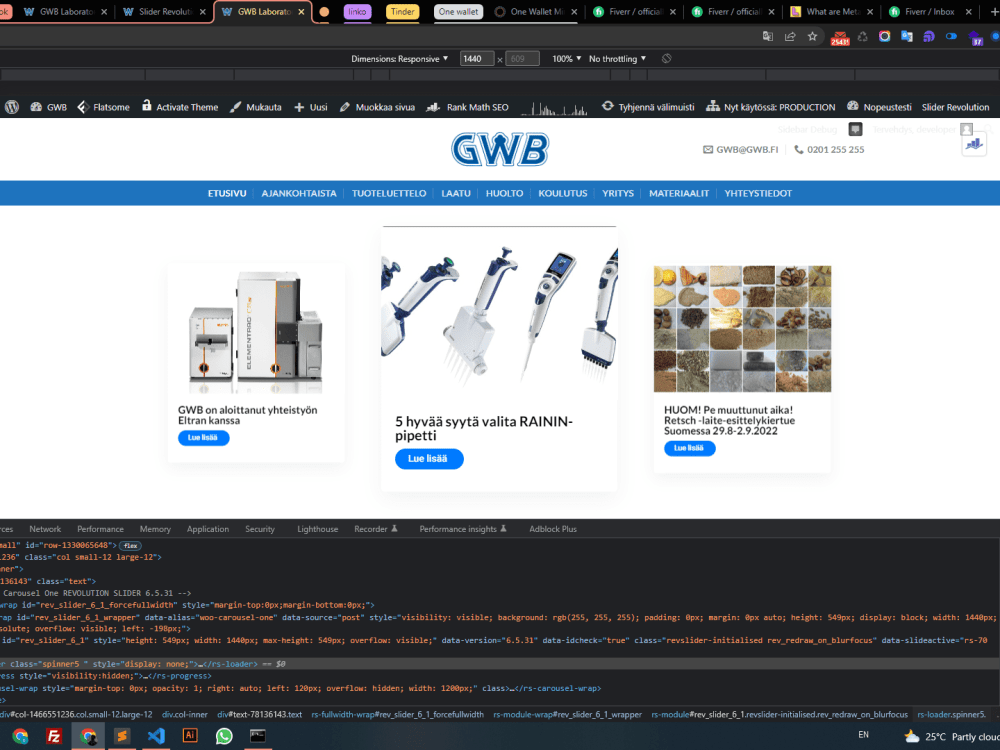Open FileZilla from the taskbar
The height and width of the screenshot is (750, 1000).
54,736
